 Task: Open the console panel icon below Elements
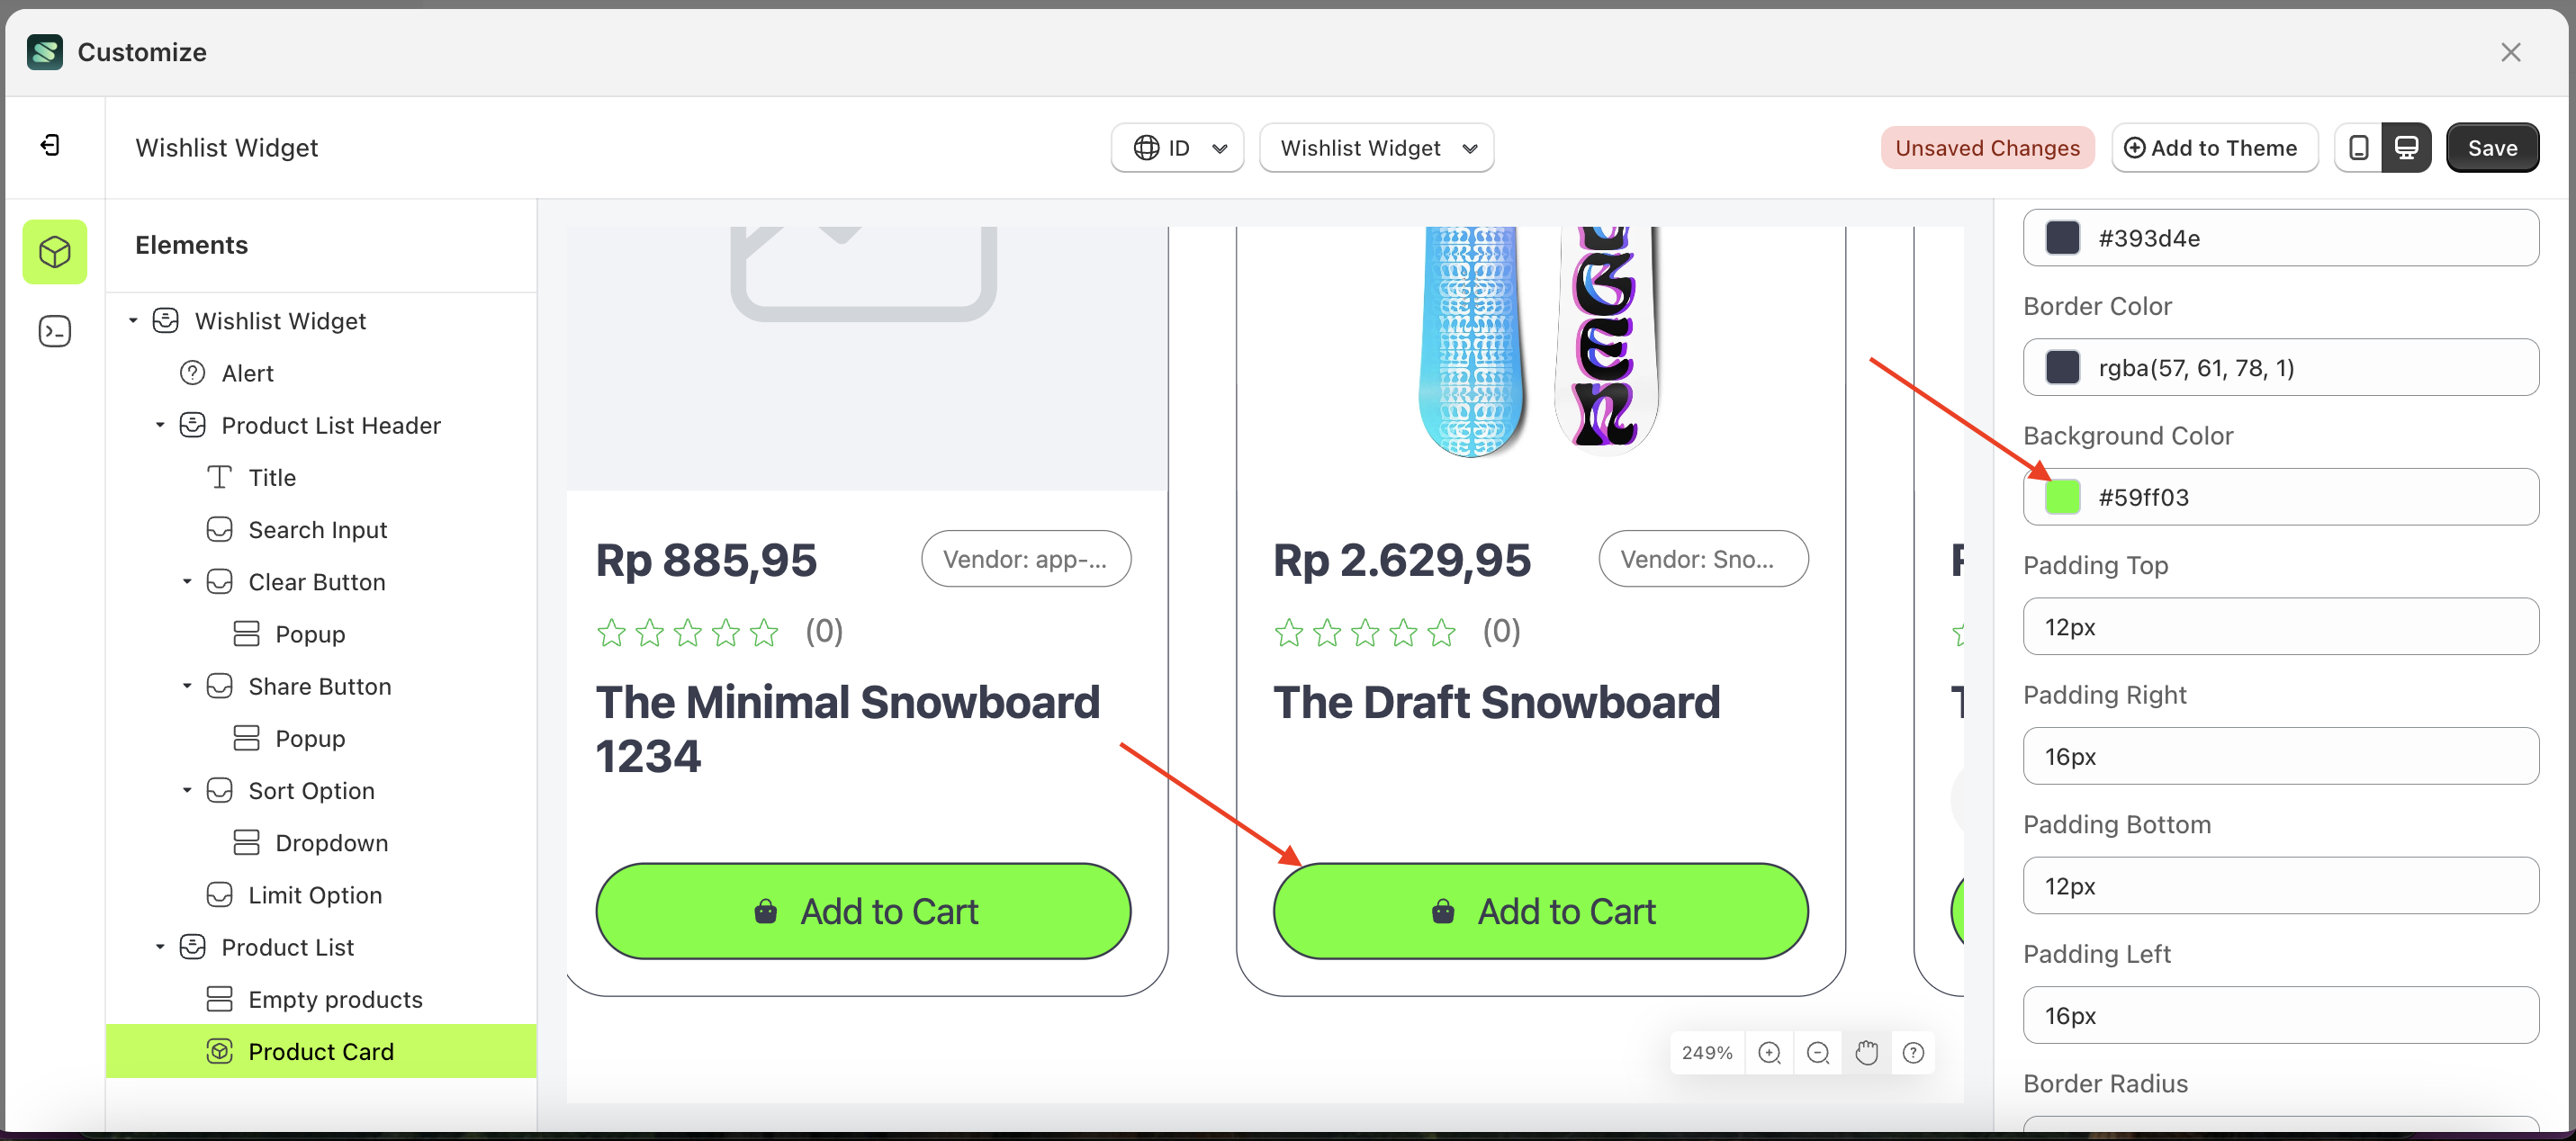click(x=54, y=331)
